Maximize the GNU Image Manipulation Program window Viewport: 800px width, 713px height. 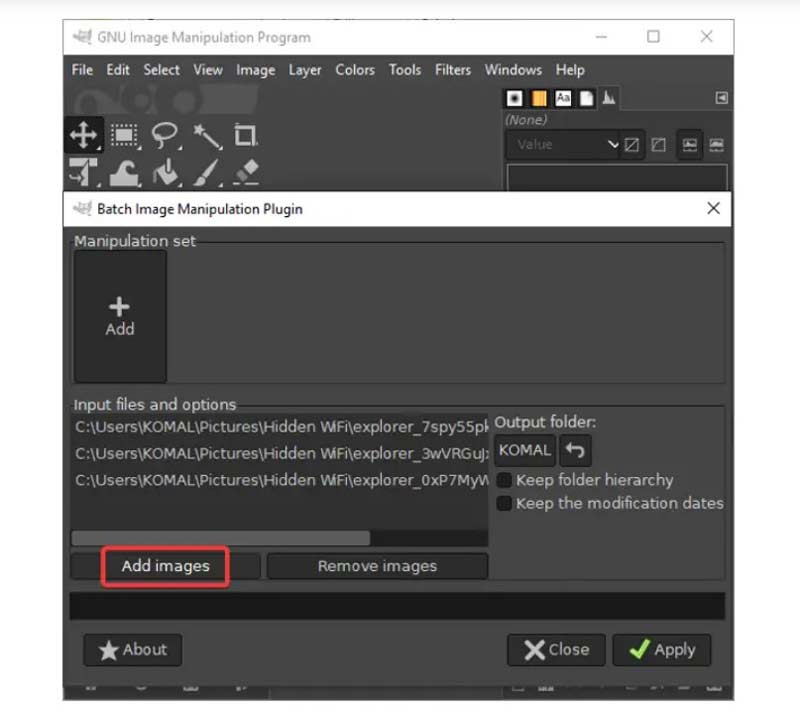tap(653, 37)
